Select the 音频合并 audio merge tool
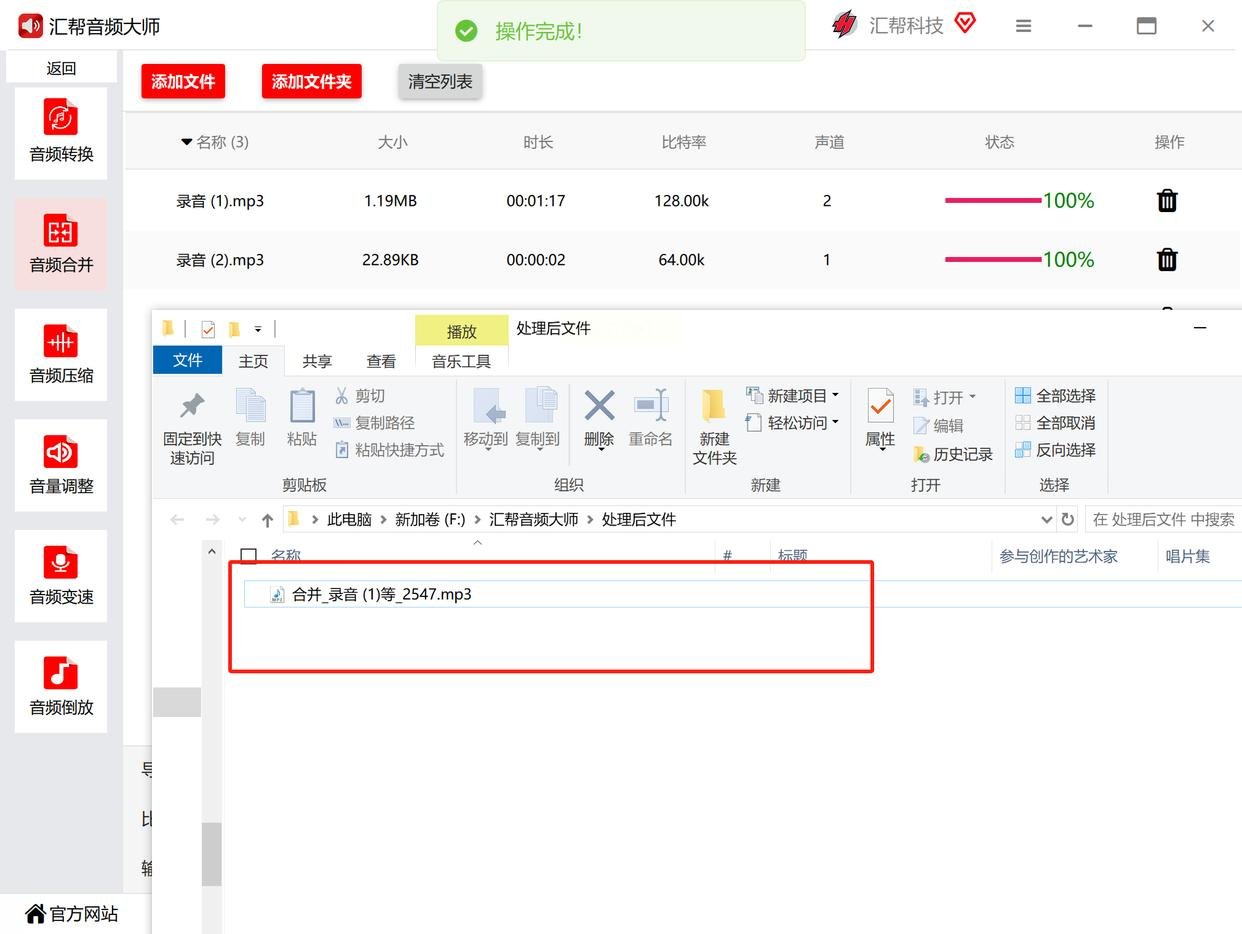1242x934 pixels. 61,243
